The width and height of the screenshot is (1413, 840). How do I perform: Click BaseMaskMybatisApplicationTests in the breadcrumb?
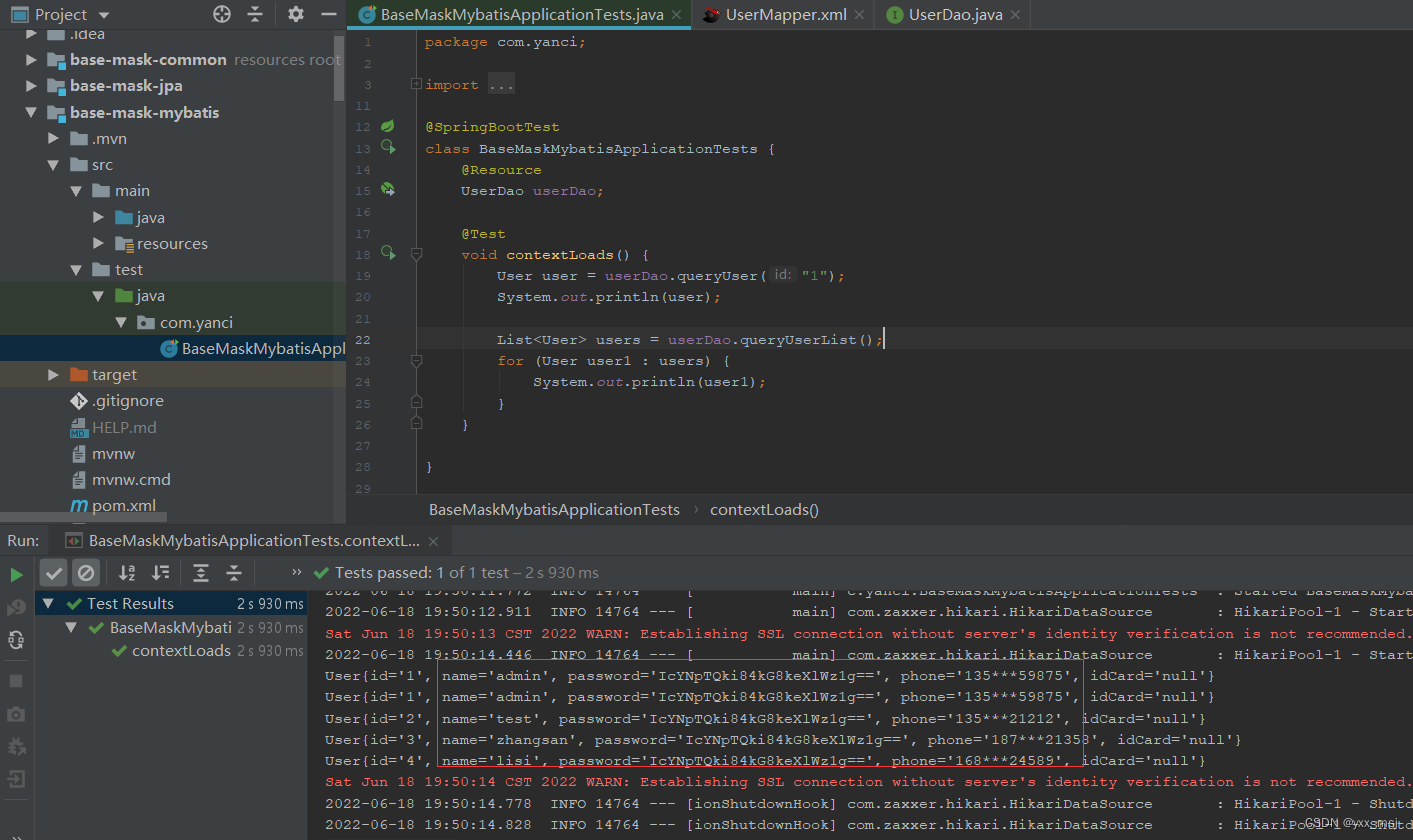554,509
